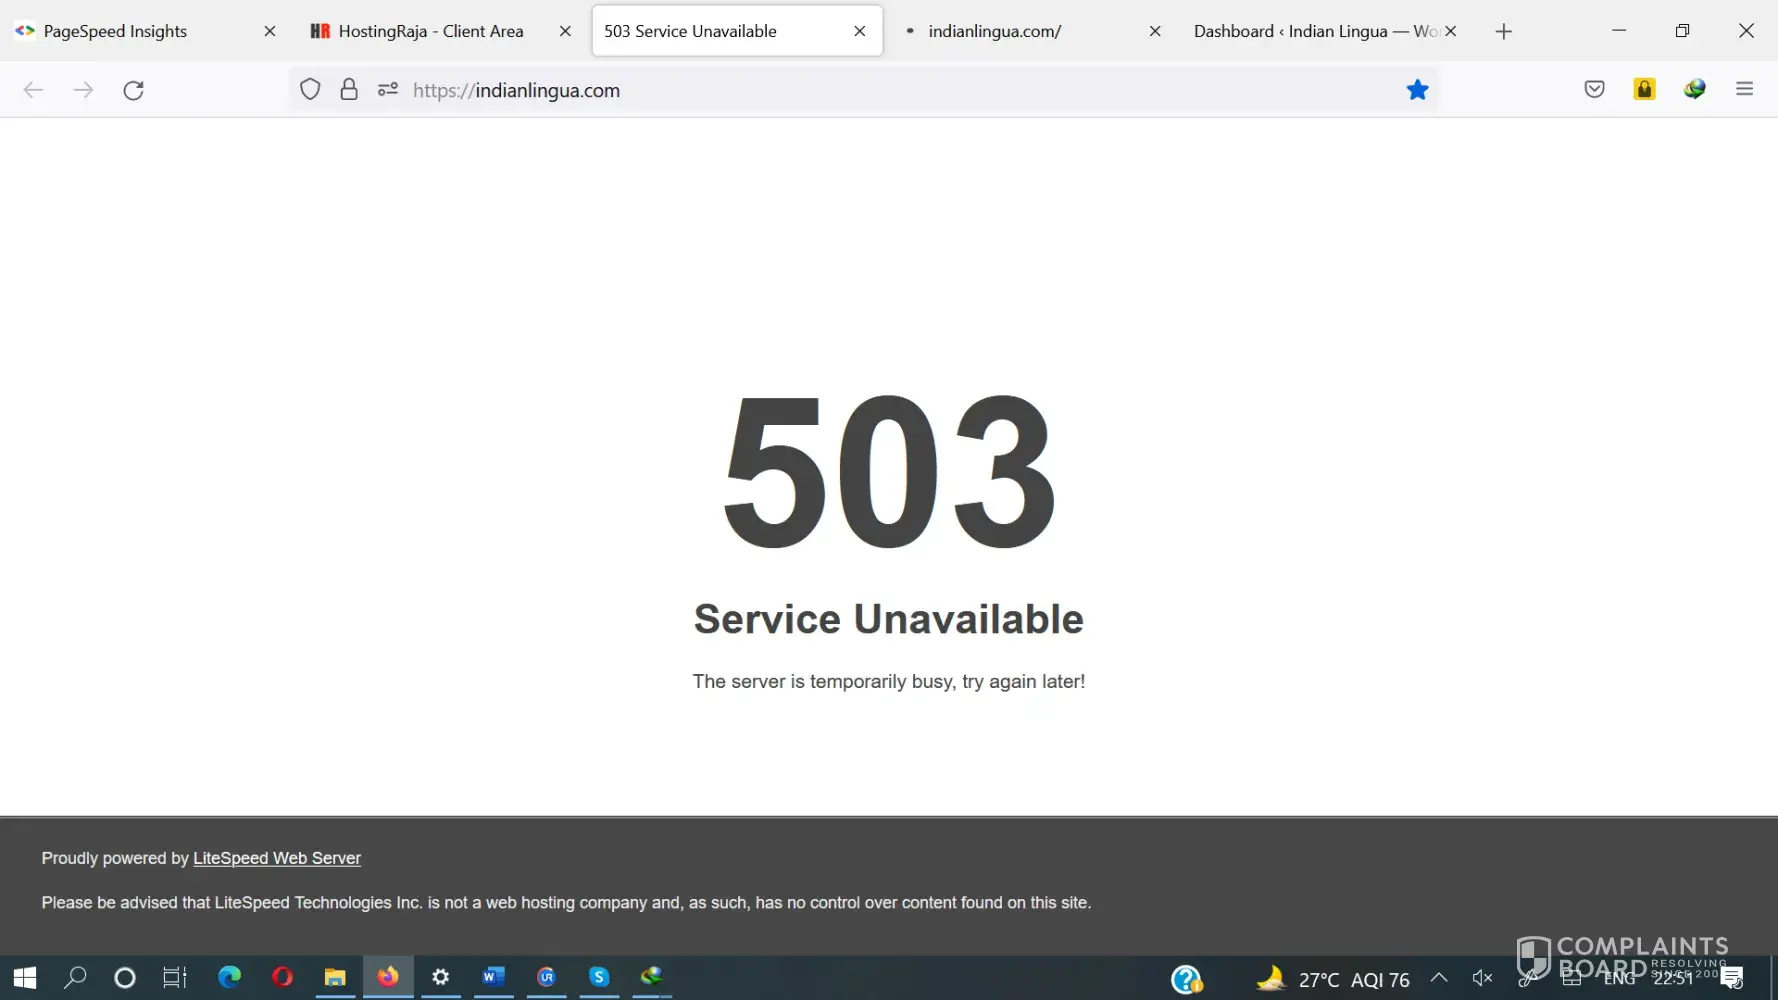Open the Pocket save icon

tap(1594, 89)
